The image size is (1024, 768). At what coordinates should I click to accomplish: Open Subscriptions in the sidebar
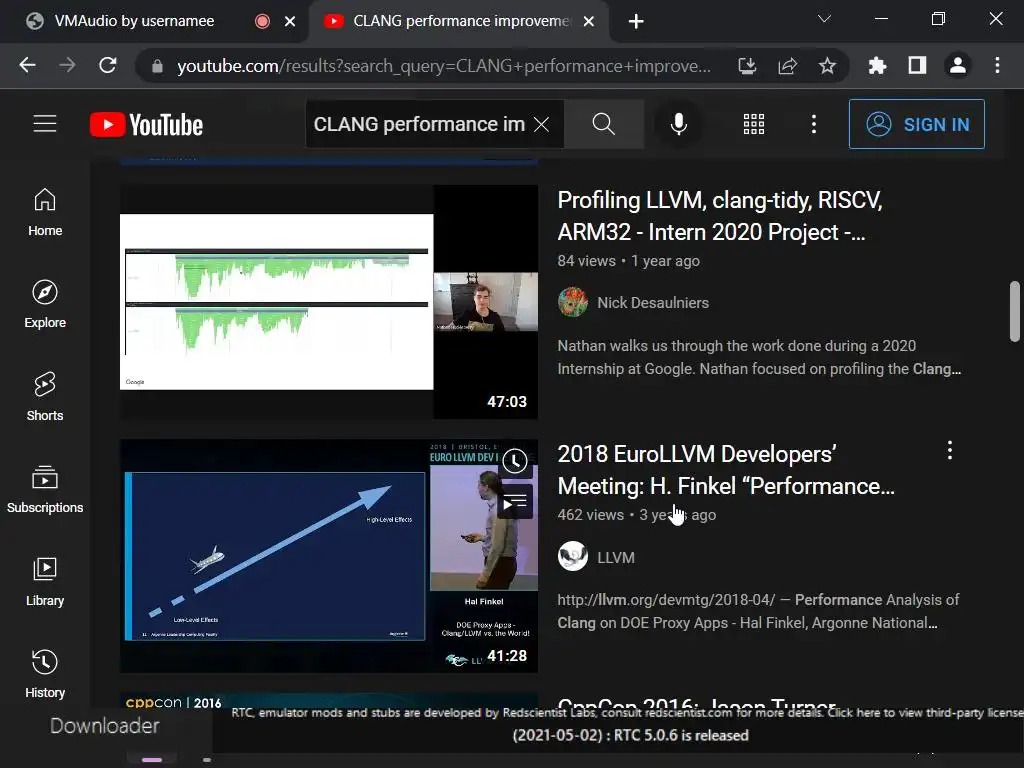click(x=45, y=489)
